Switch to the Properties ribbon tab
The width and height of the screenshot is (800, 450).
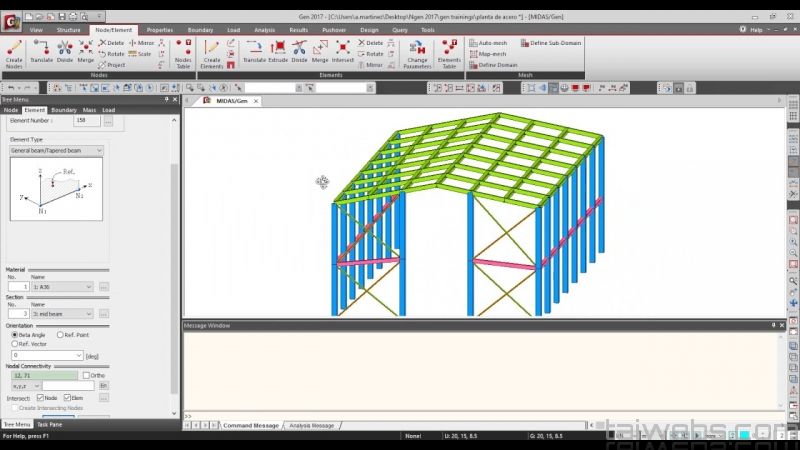(x=160, y=30)
